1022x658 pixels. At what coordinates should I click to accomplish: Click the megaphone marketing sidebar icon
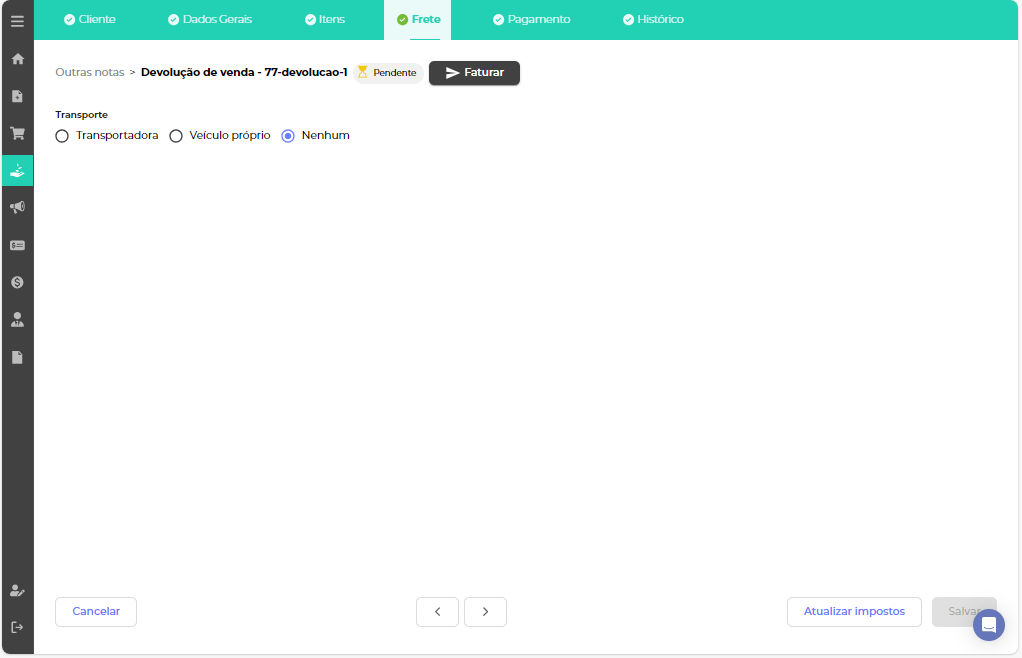[x=17, y=208]
